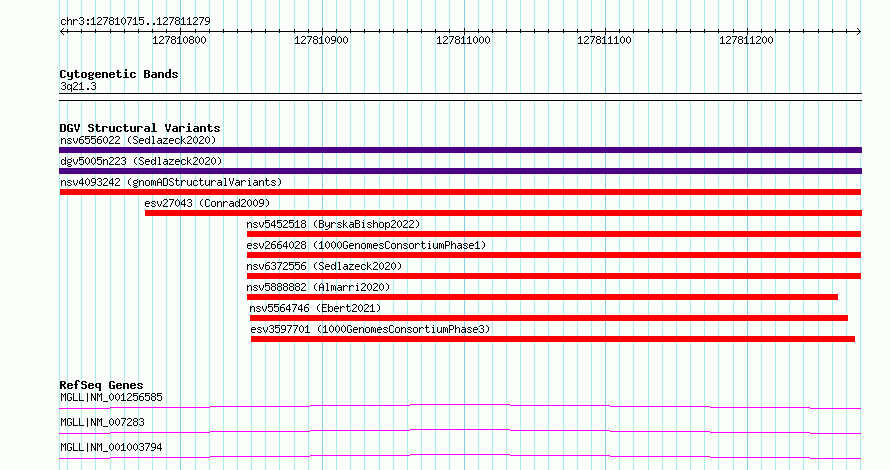This screenshot has height=470, width=890.
Task: Click ruler position 127810900
Action: coord(321,40)
